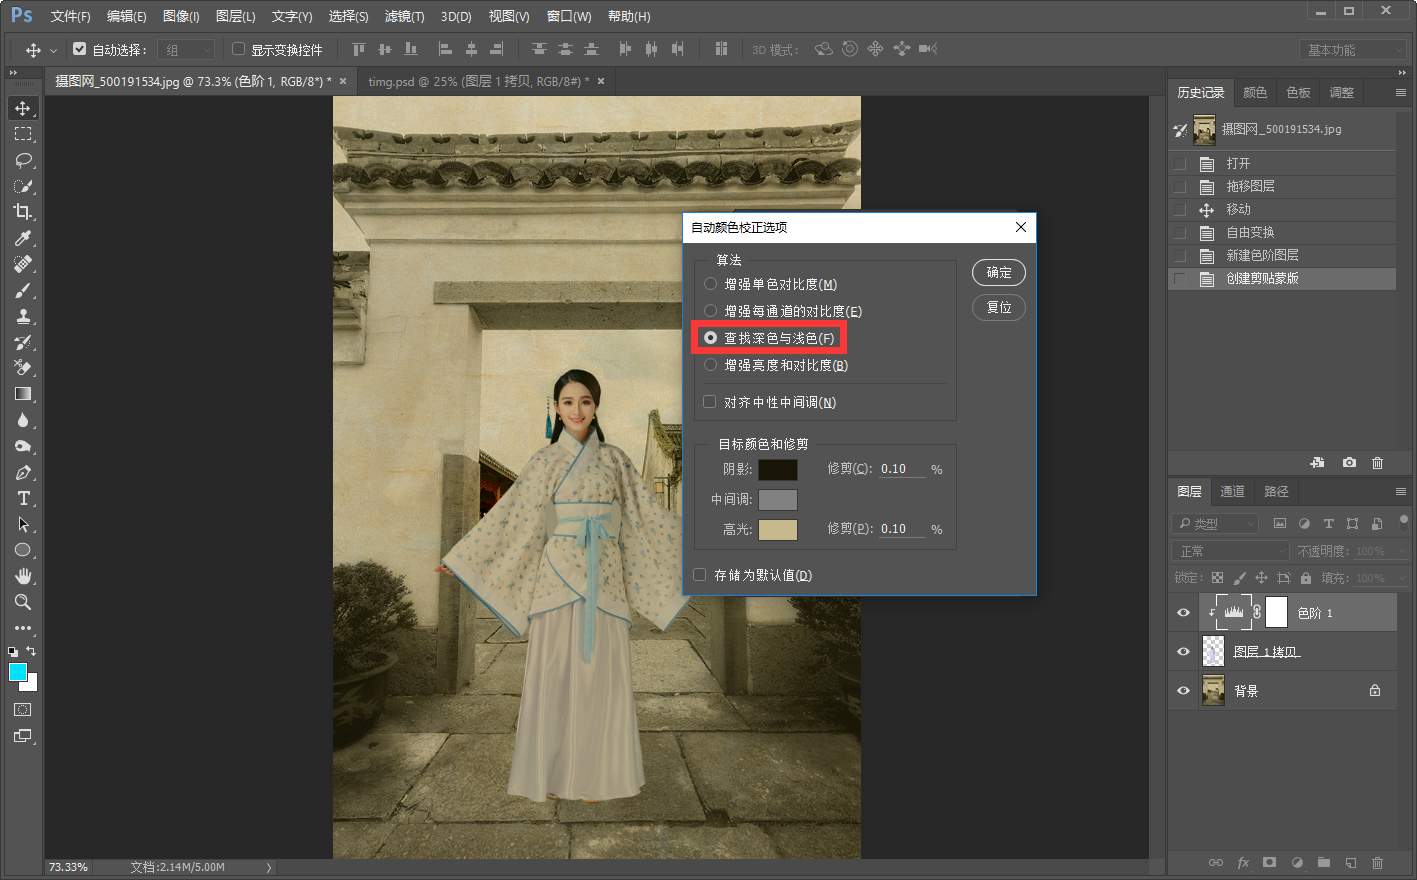This screenshot has width=1417, height=880.
Task: Select Enhance Monochromatic Contrast radio option
Action: (710, 284)
